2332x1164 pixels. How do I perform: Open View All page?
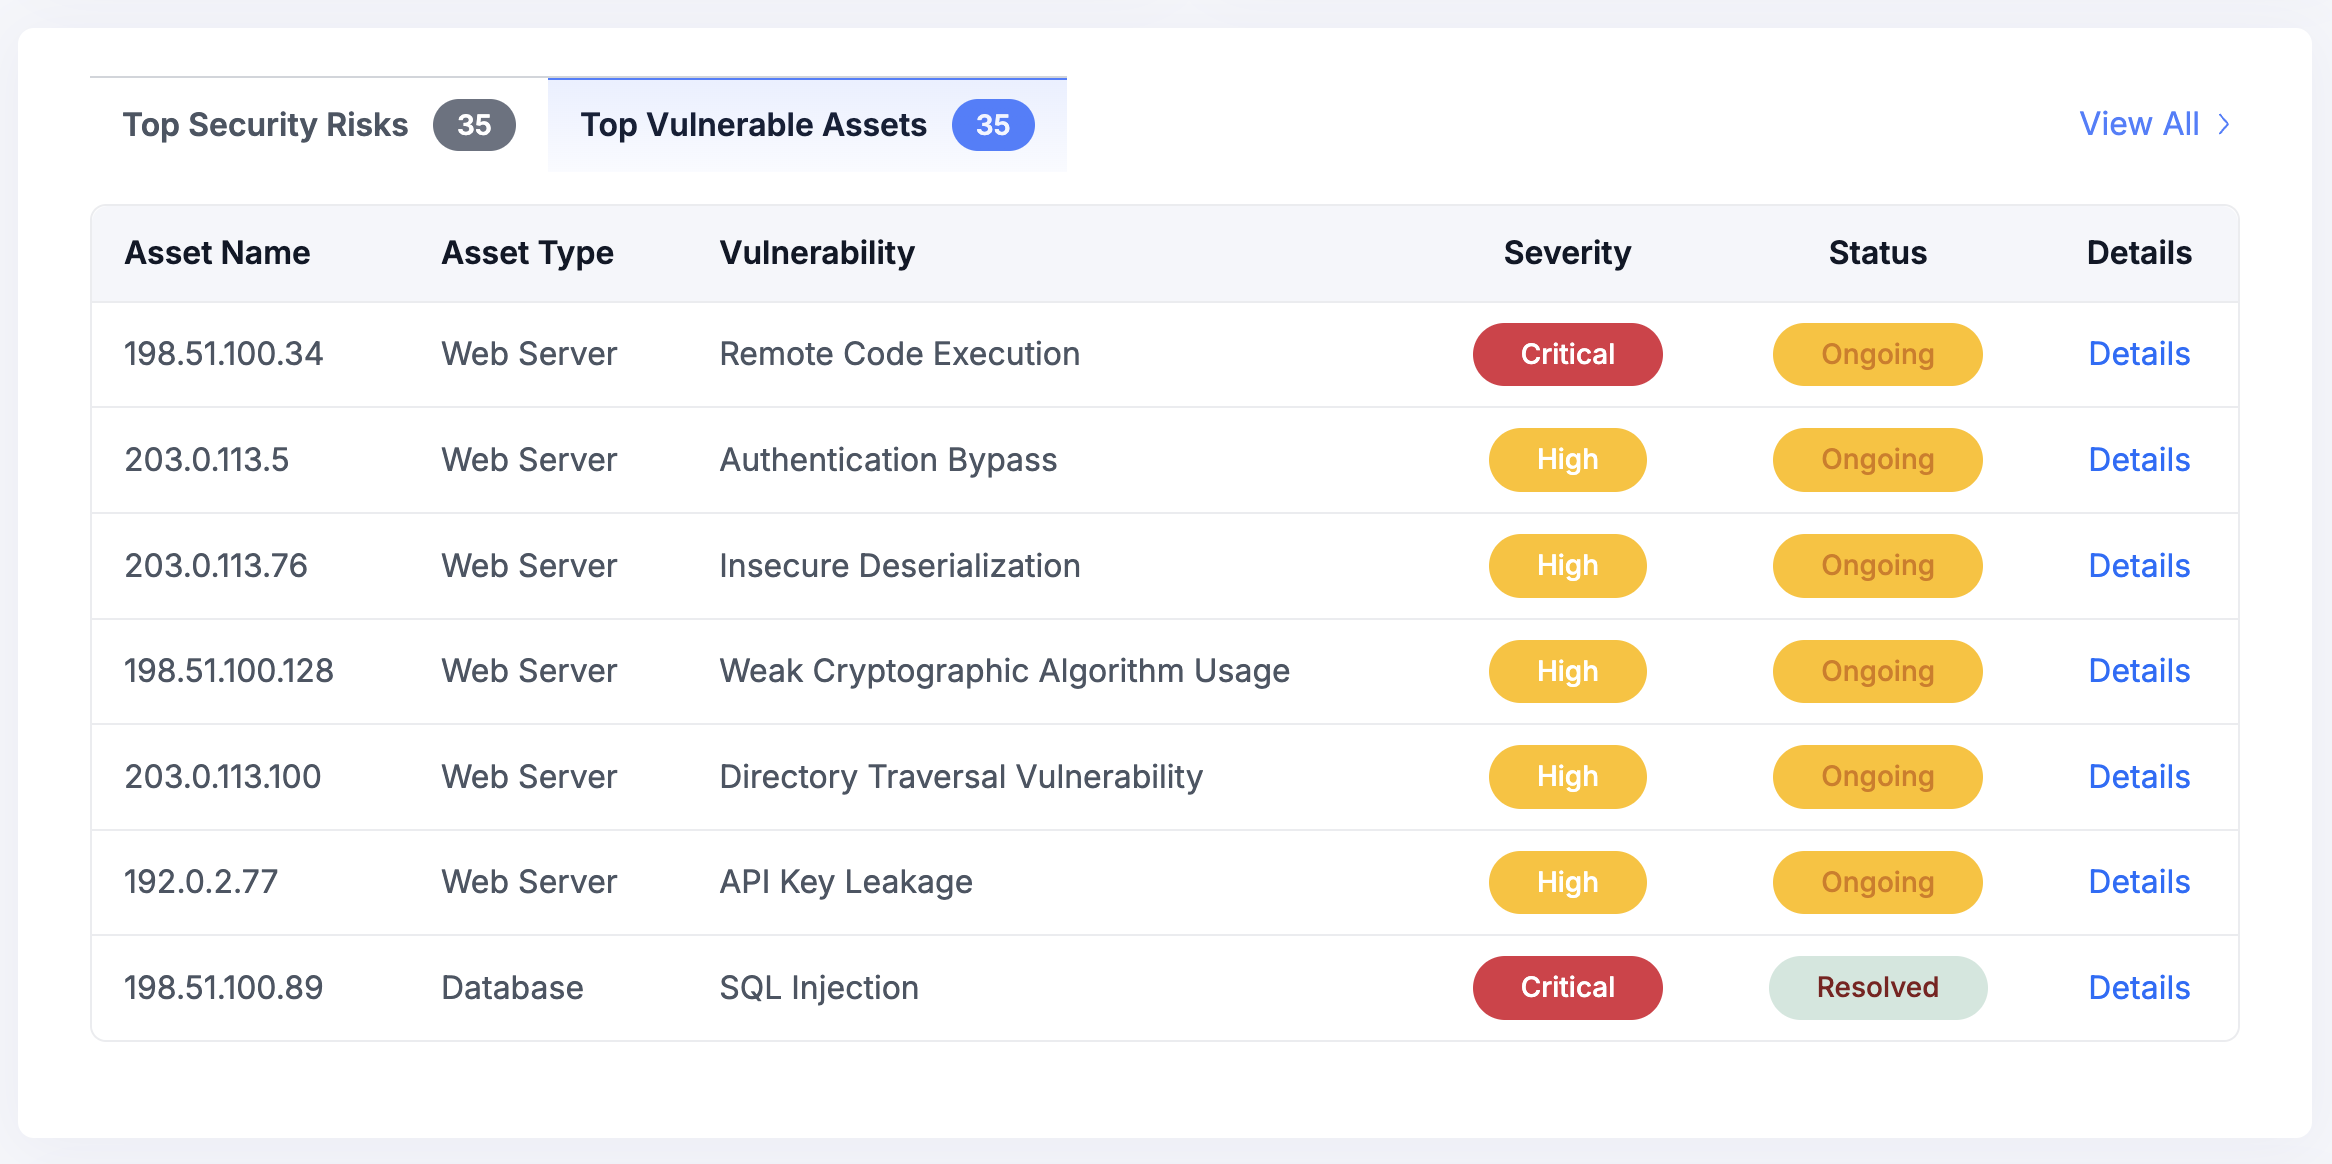click(2138, 124)
